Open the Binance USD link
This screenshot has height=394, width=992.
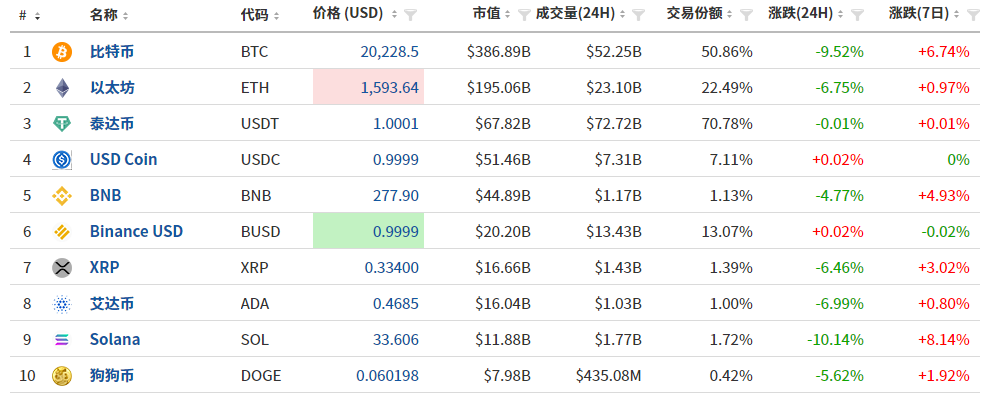[136, 232]
